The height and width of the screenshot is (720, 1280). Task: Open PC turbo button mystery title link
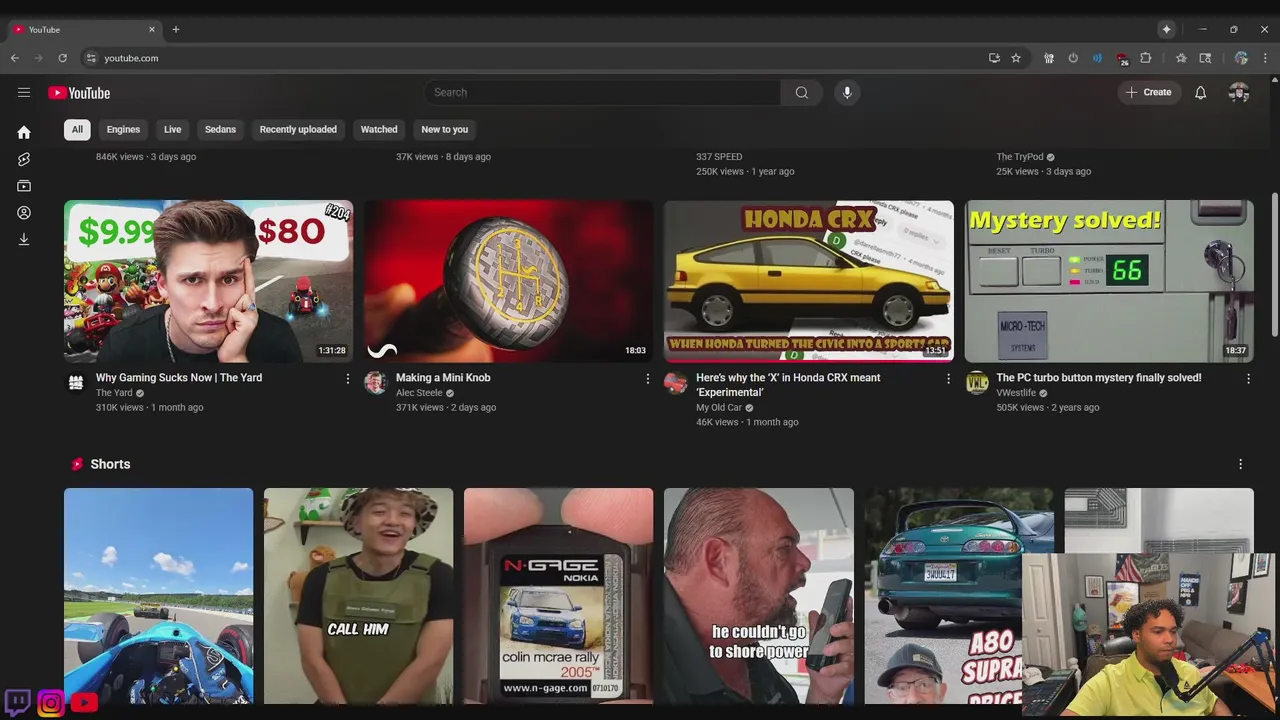[x=1099, y=378]
